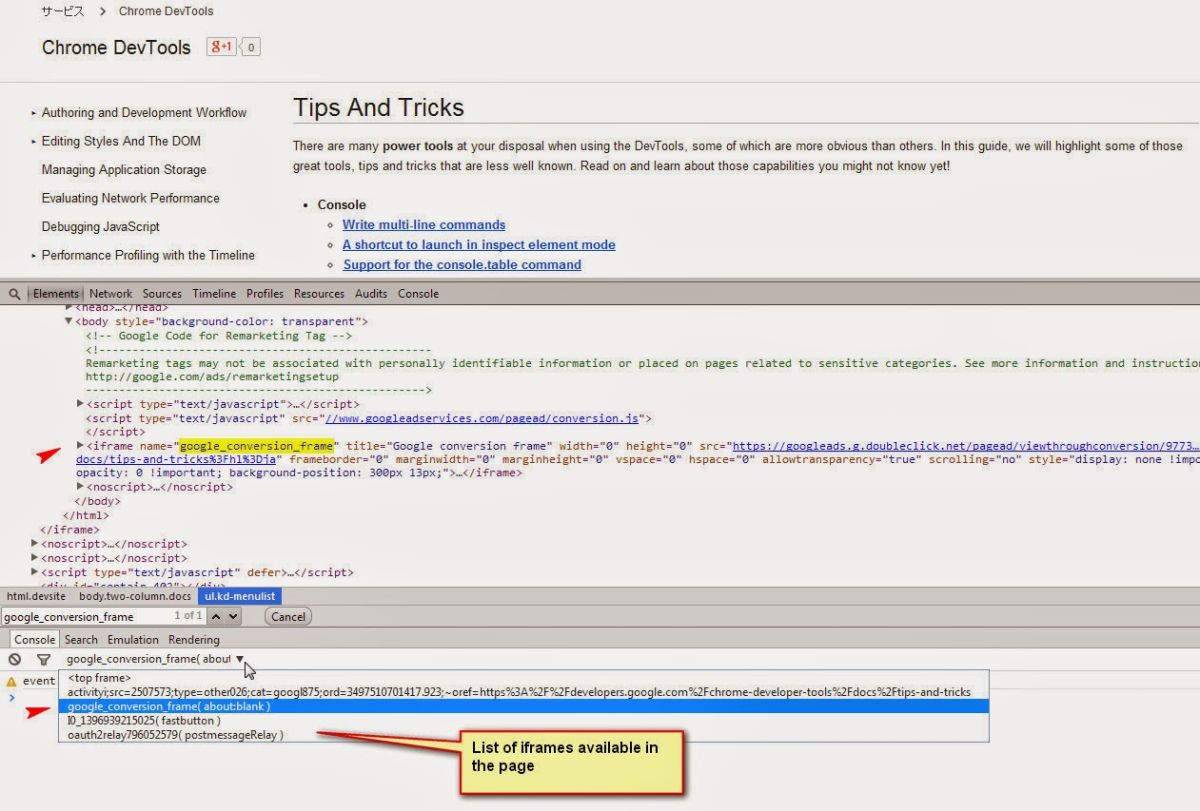Open the doubleclick viewthroughconversion src link
Viewport: 1200px width, 811px height.
(964, 446)
